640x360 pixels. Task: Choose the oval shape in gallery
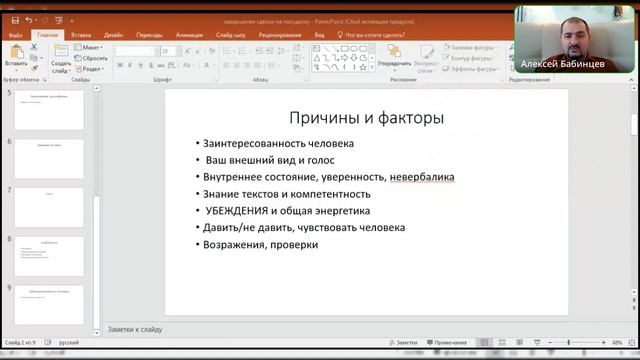coord(353,49)
